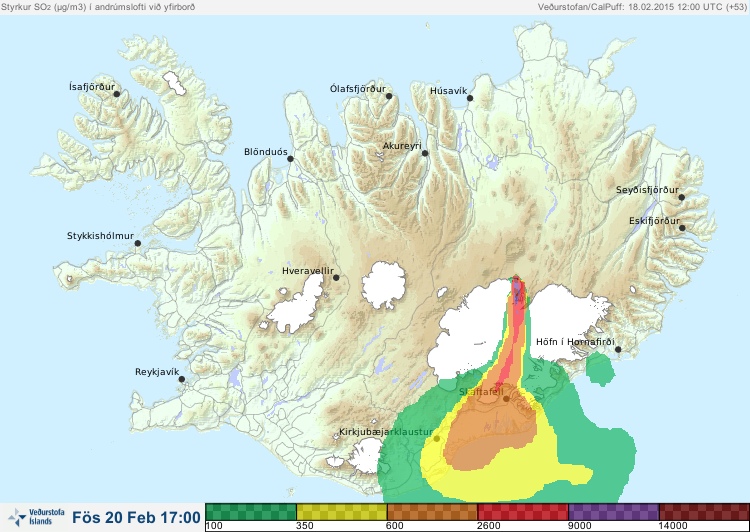
Task: Select the Stykkishólmur location dot
Action: tap(138, 243)
